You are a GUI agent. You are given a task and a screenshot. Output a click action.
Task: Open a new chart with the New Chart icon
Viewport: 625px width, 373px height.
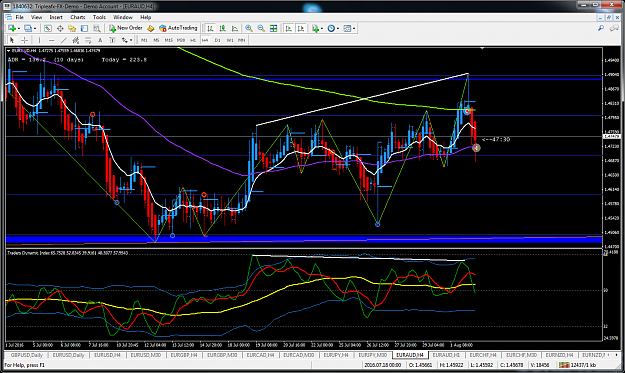point(12,28)
